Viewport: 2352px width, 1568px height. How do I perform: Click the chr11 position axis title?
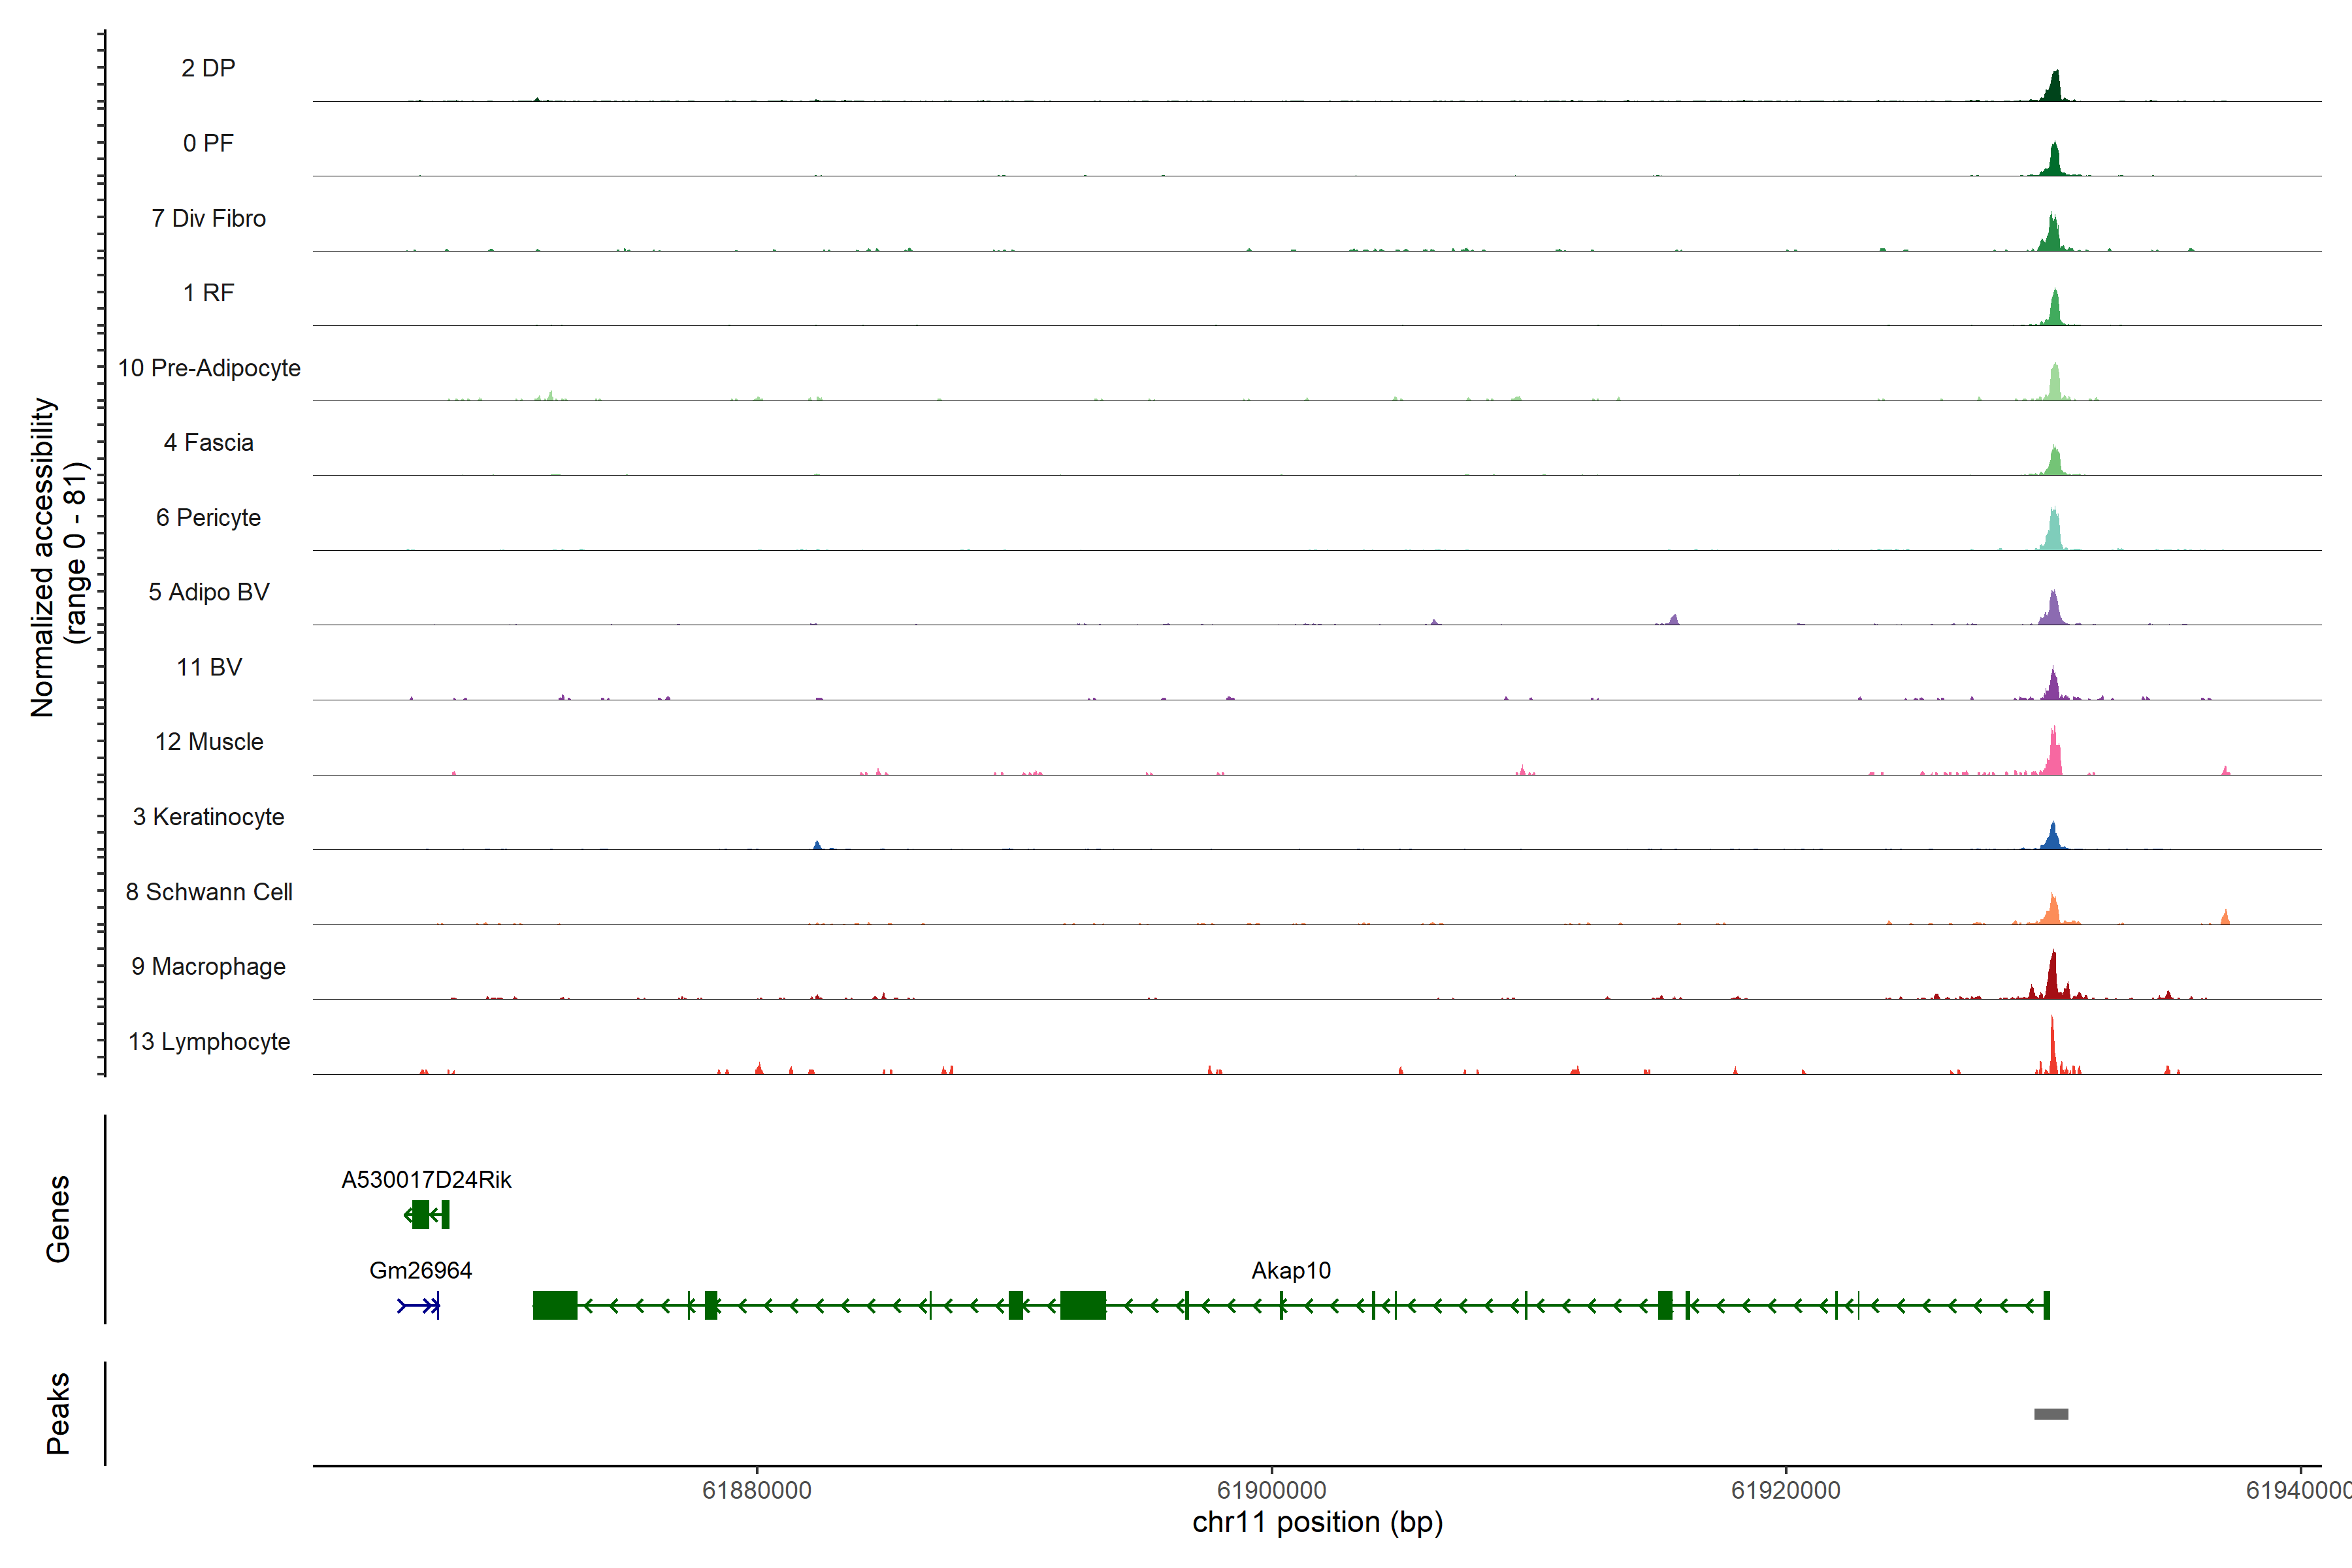[x=1317, y=1523]
